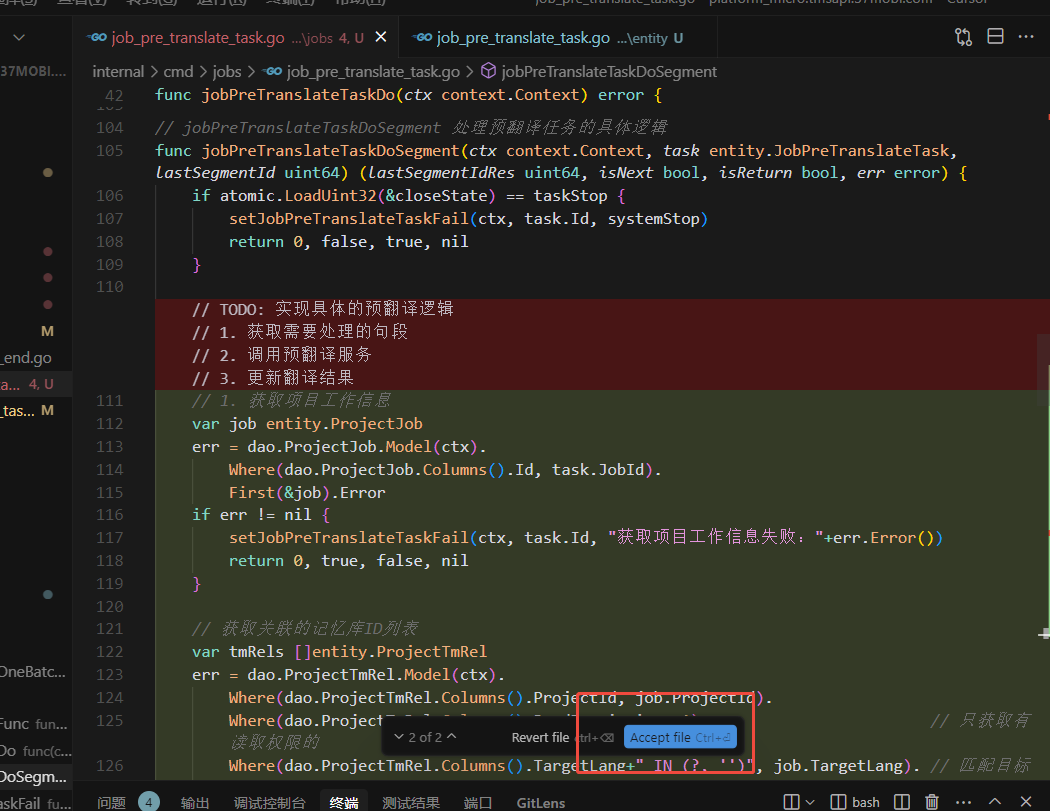Click 'cmd' breadcrumb segment
The image size is (1050, 811).
pos(178,72)
